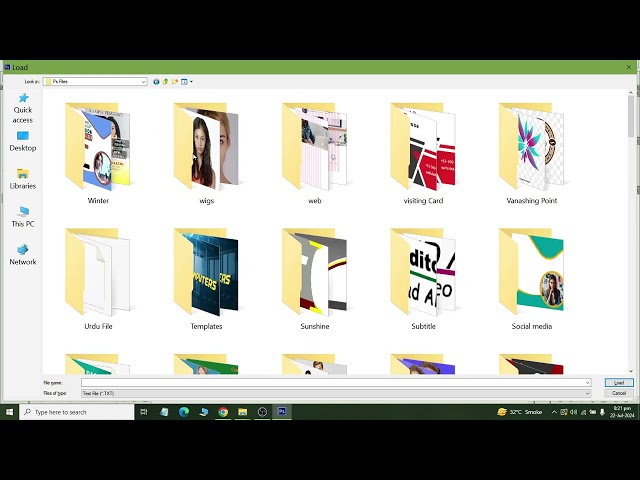
Task: Select the Urdu File folder
Action: 98,279
